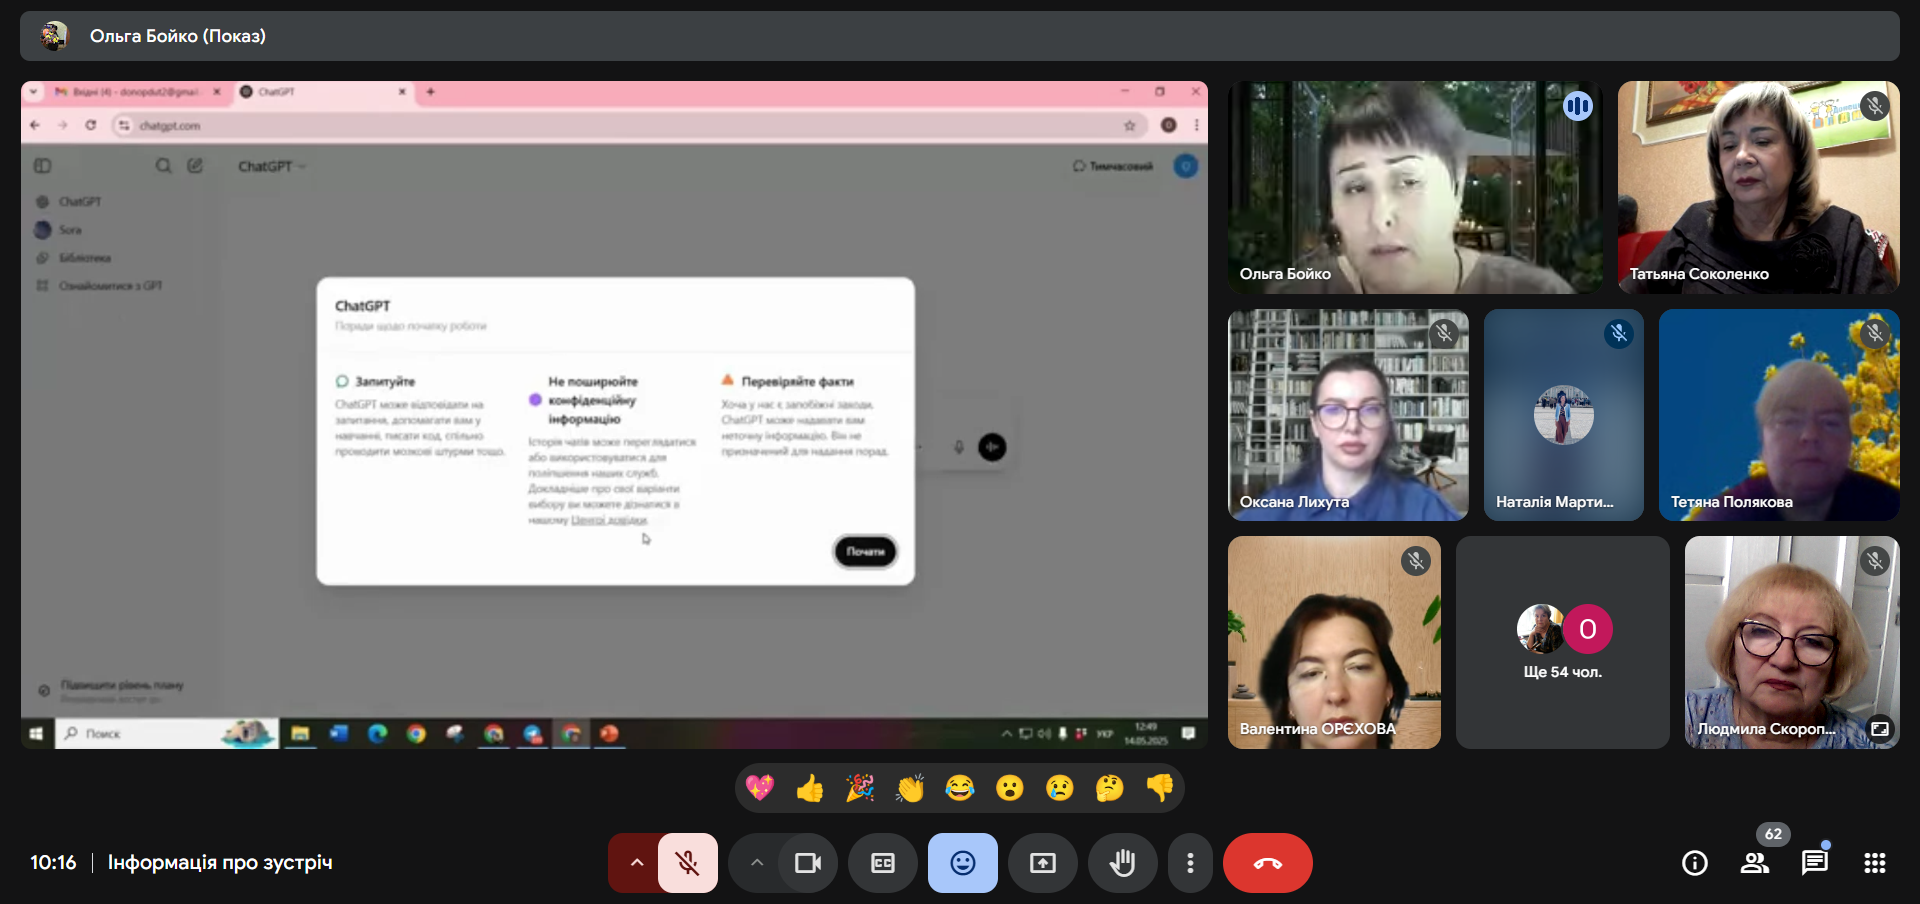
Task: Send the thumbs down reaction
Action: (1160, 788)
